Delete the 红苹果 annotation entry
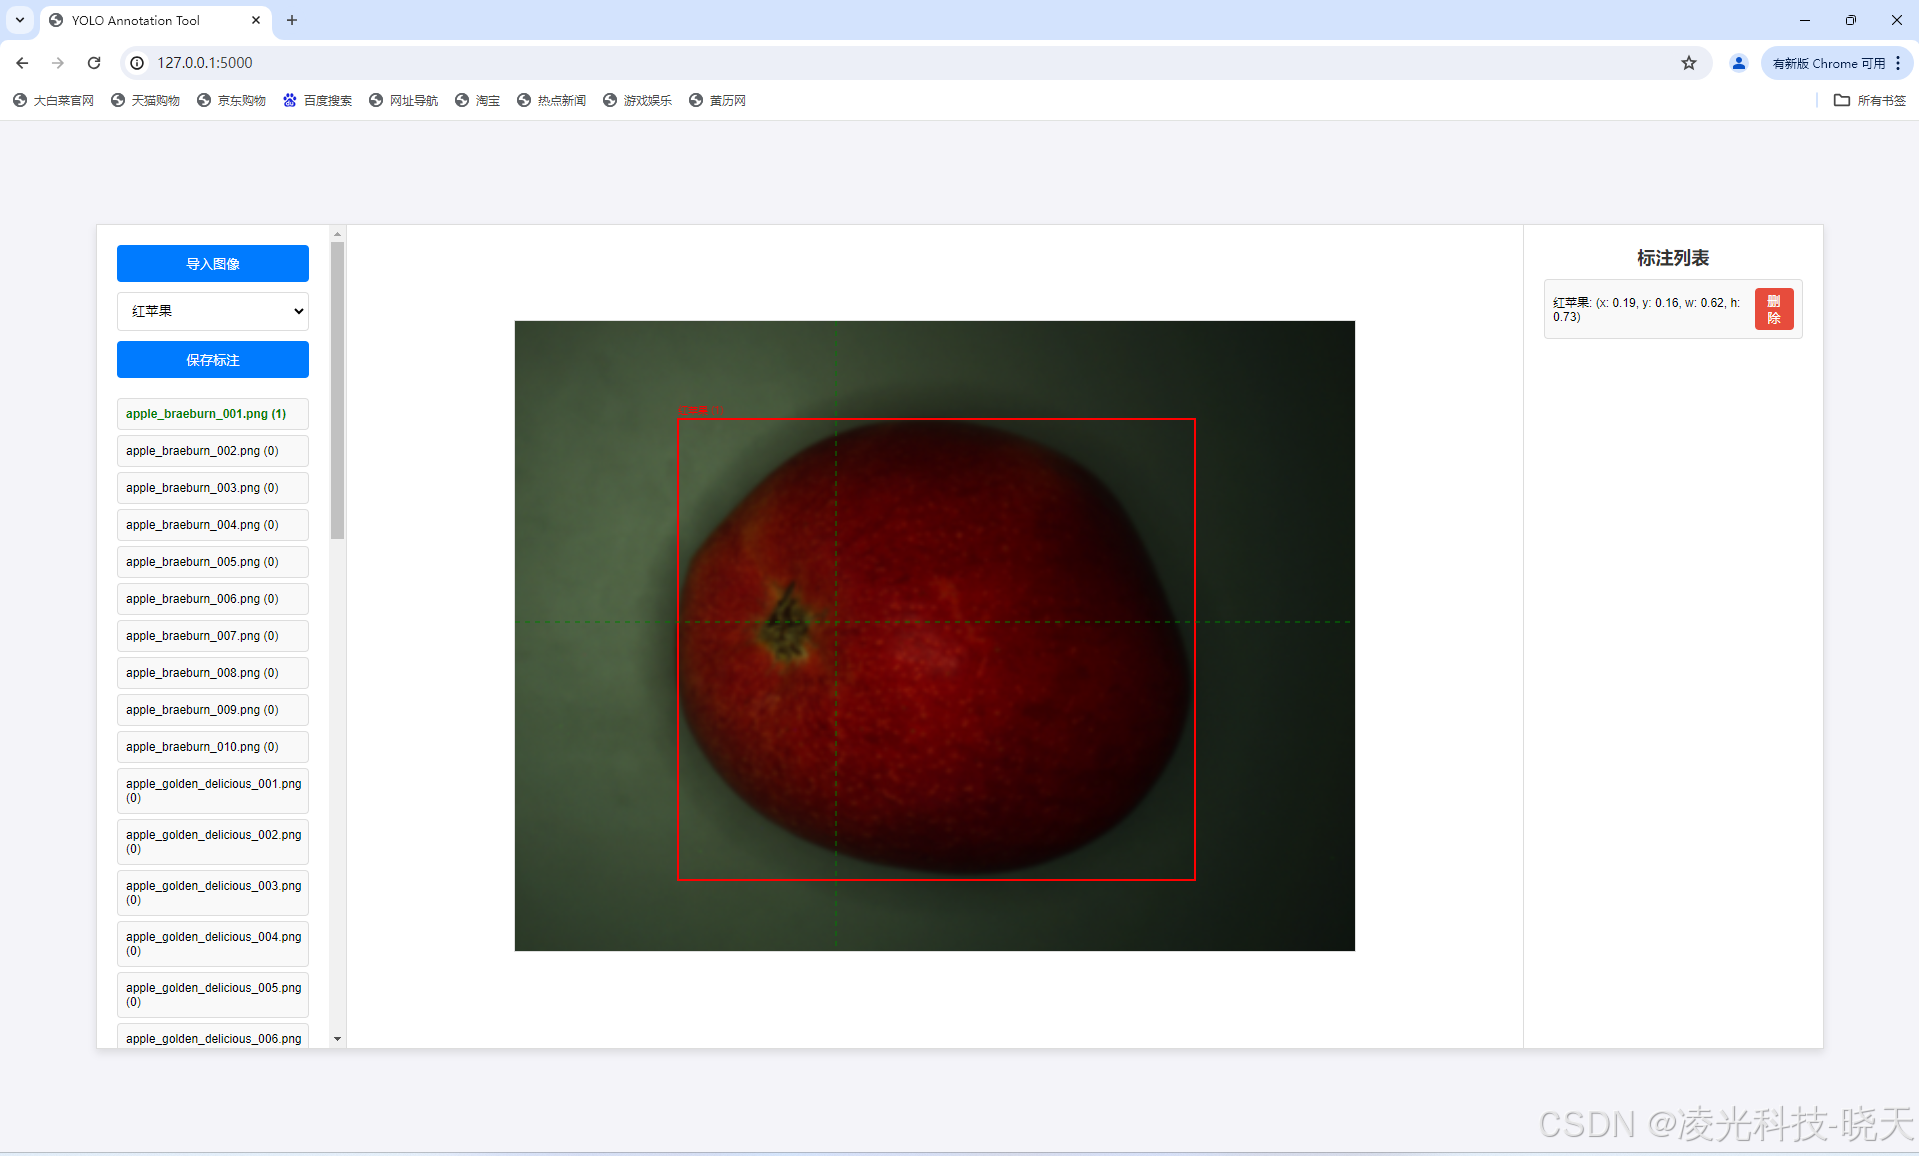Image resolution: width=1919 pixels, height=1156 pixels. (1773, 309)
